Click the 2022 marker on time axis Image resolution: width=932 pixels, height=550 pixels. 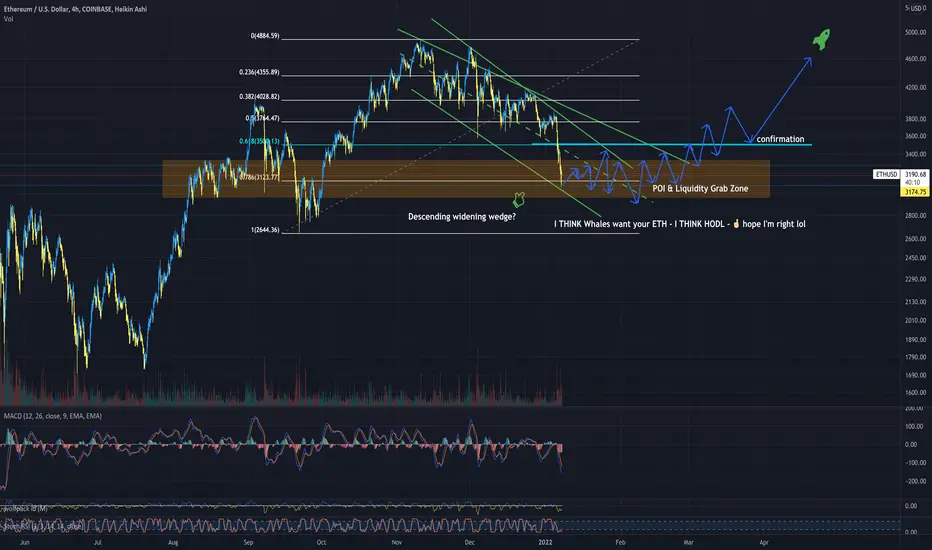[x=544, y=542]
